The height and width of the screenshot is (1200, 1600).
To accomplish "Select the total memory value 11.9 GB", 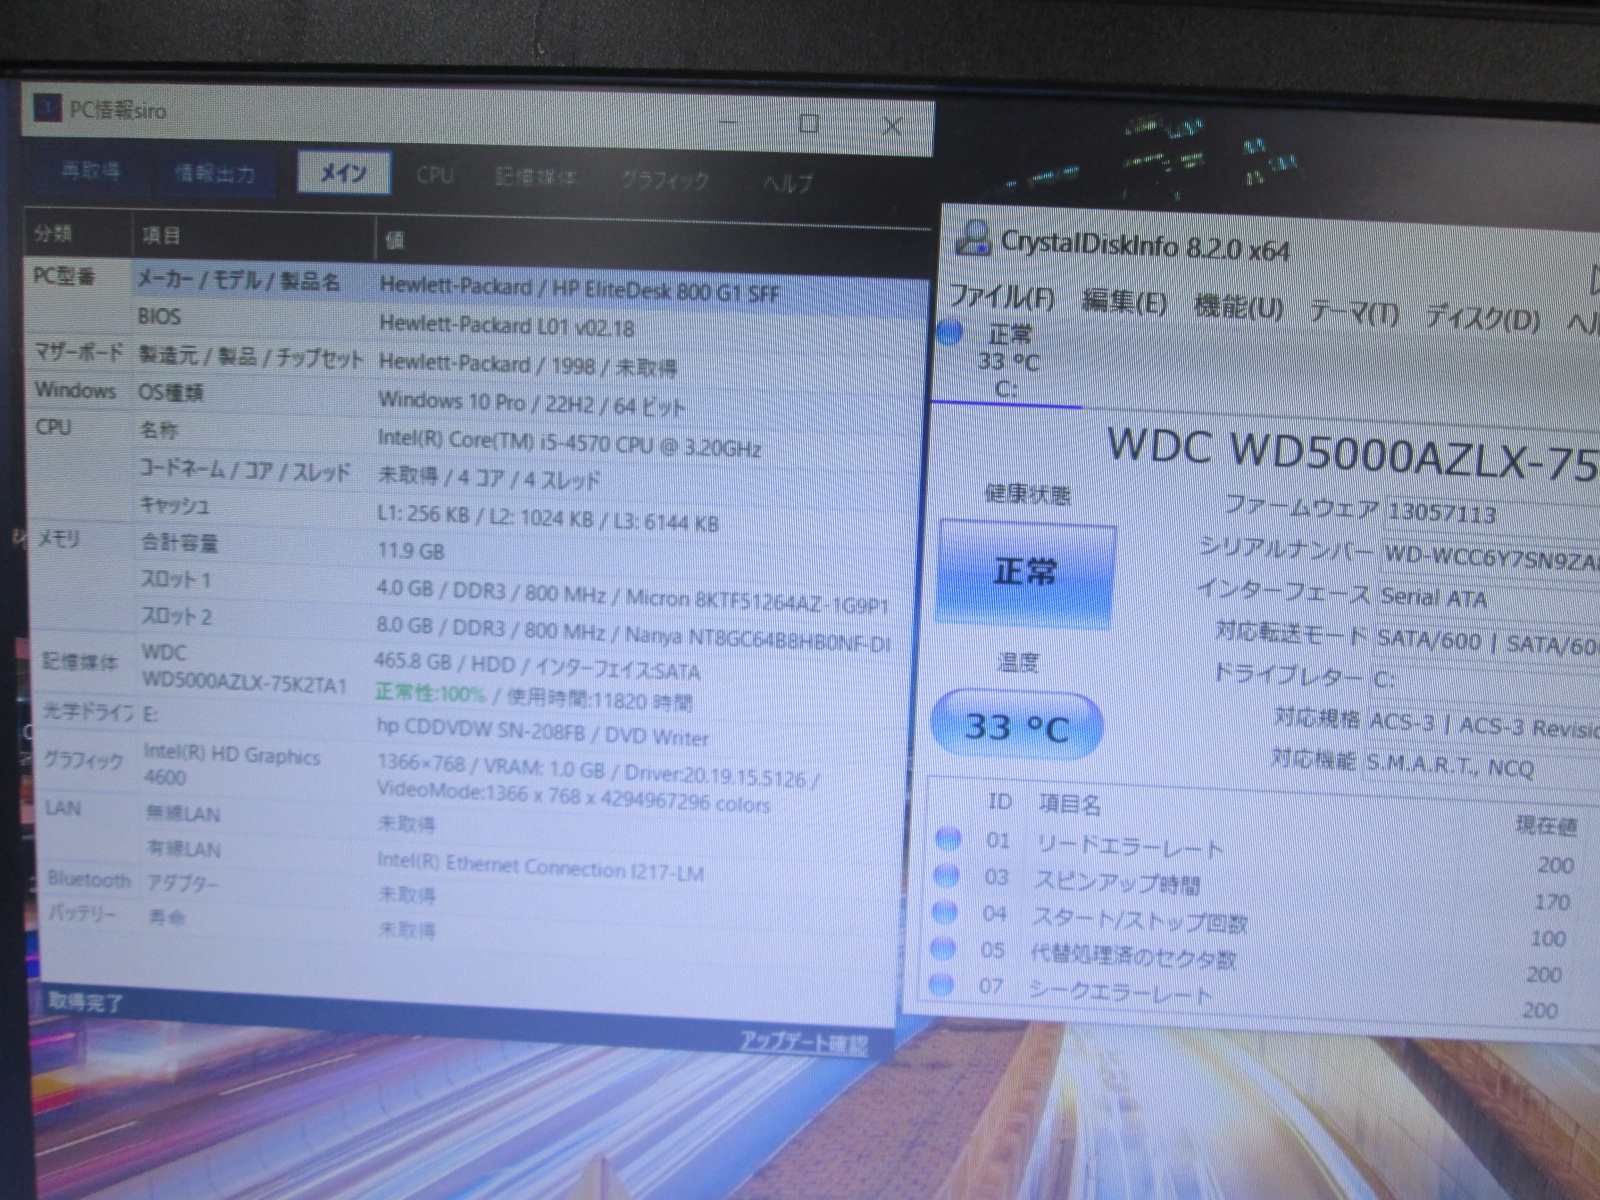I will coord(410,551).
